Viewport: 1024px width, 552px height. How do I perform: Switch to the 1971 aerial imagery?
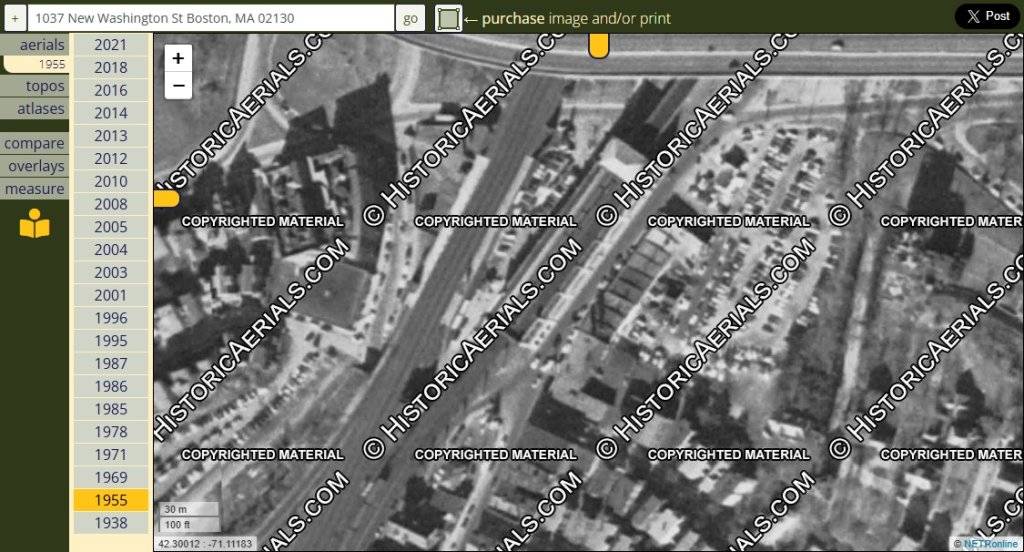click(x=111, y=455)
